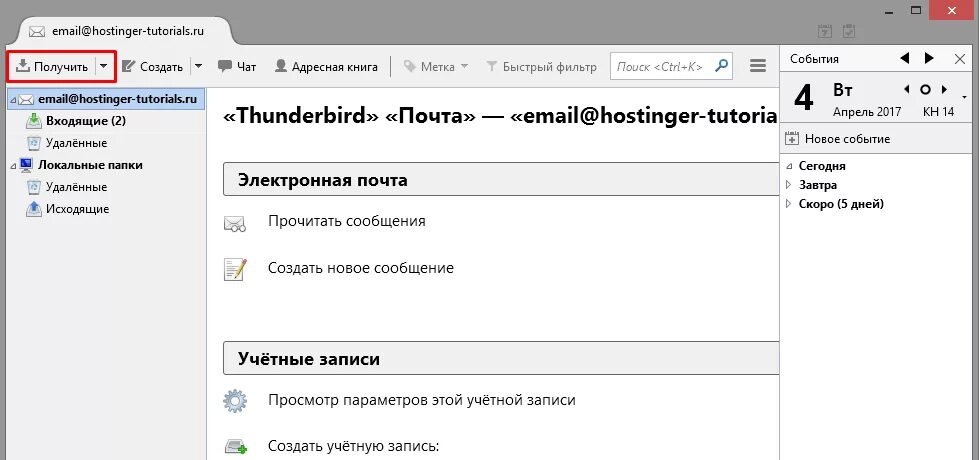The width and height of the screenshot is (979, 460).
Task: Toggle the Быстрый фильтр quick filter
Action: coord(541,67)
